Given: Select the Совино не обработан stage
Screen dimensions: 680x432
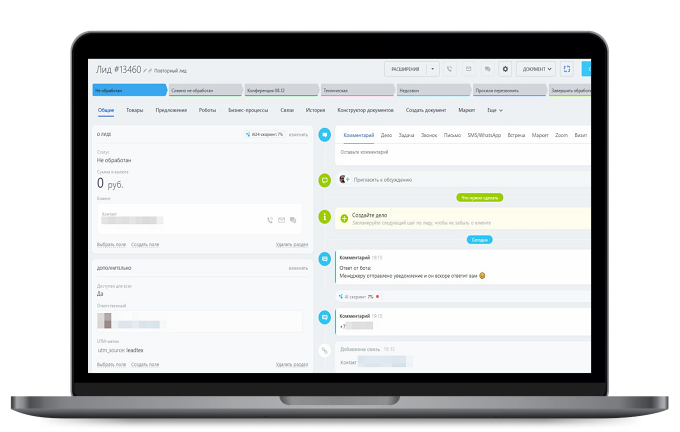Looking at the screenshot, I should coord(205,90).
